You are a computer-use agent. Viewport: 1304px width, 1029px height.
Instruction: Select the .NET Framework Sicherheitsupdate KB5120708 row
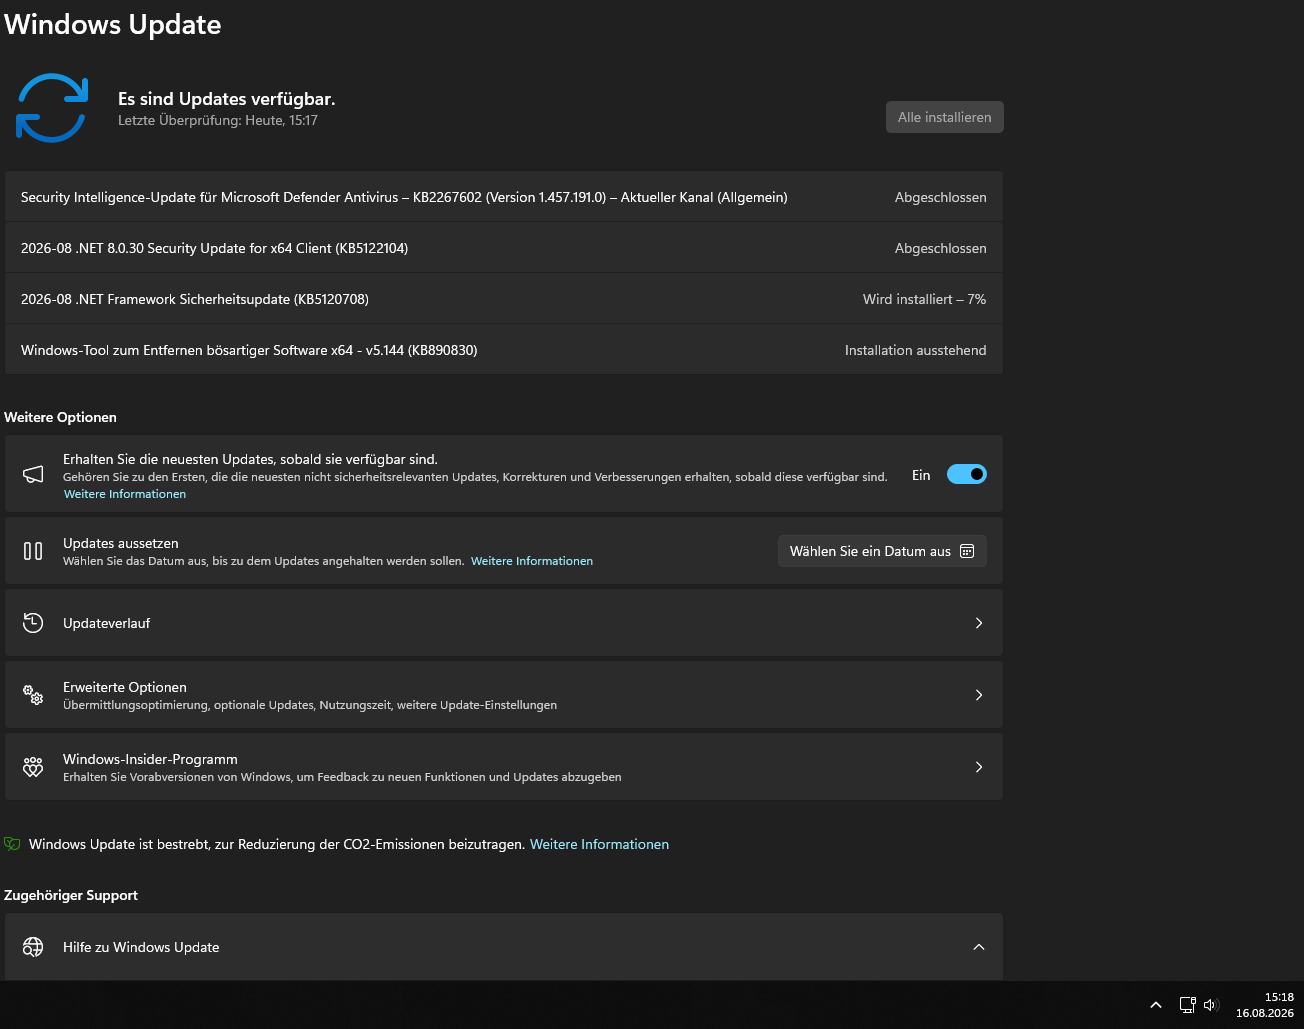[x=504, y=299]
